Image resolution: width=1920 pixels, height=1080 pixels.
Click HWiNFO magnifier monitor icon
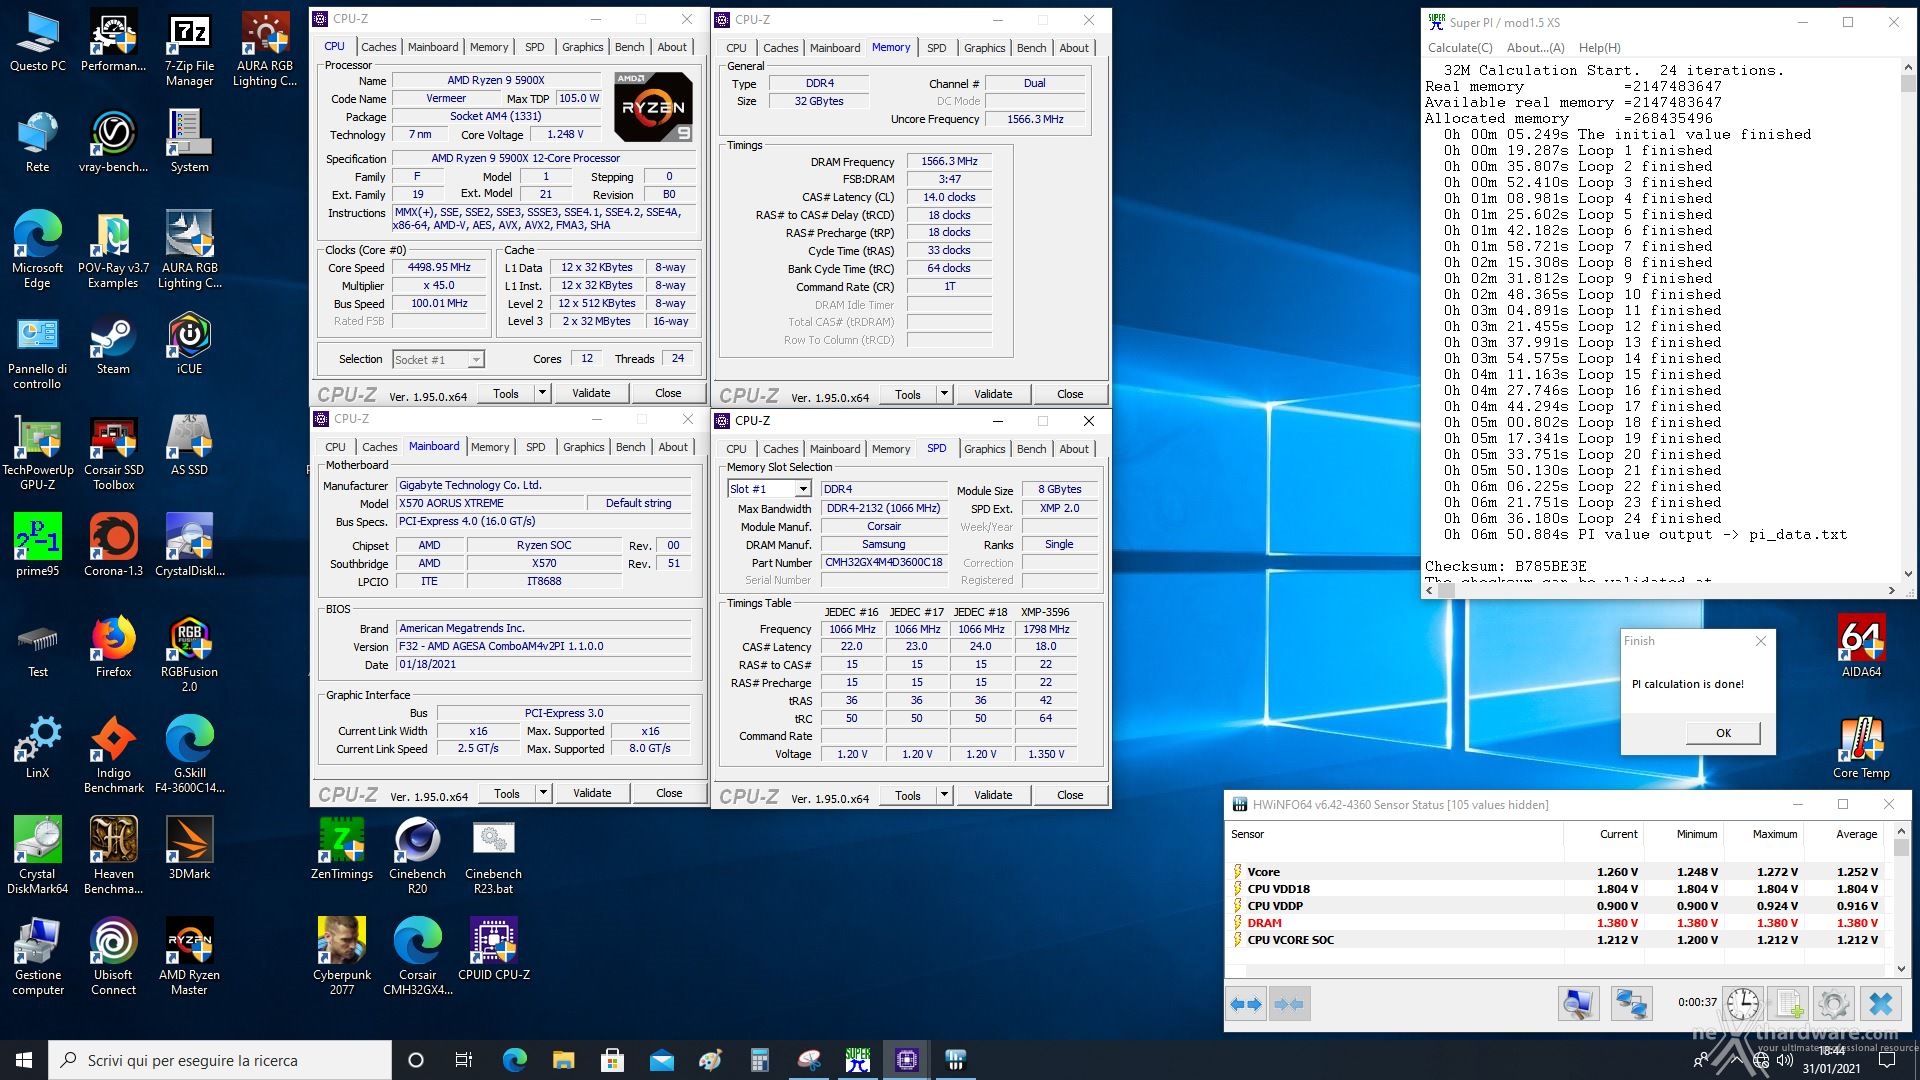[1578, 1004]
